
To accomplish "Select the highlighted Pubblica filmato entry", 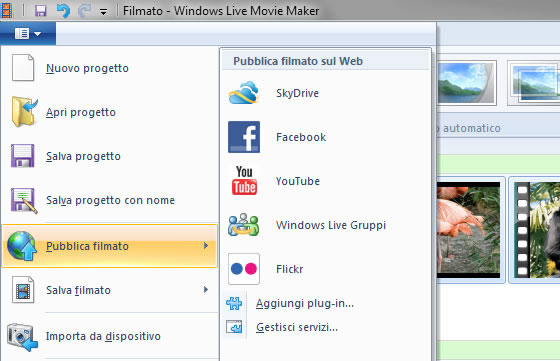I will click(109, 246).
